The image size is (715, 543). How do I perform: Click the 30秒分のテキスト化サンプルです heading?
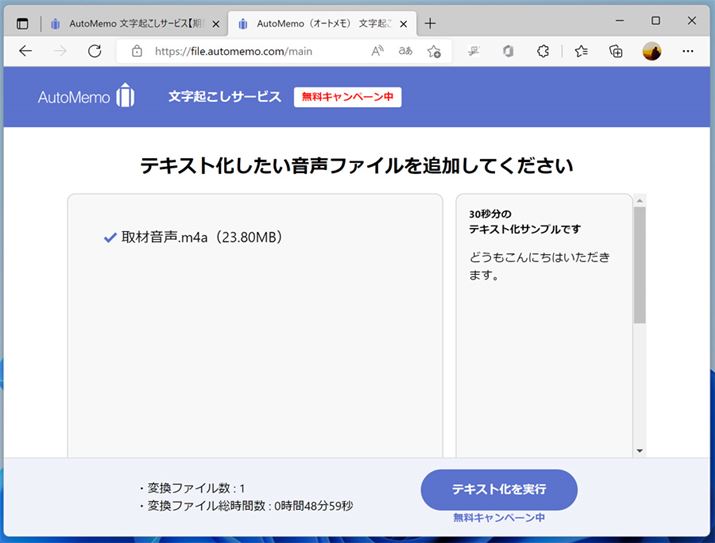pos(525,222)
